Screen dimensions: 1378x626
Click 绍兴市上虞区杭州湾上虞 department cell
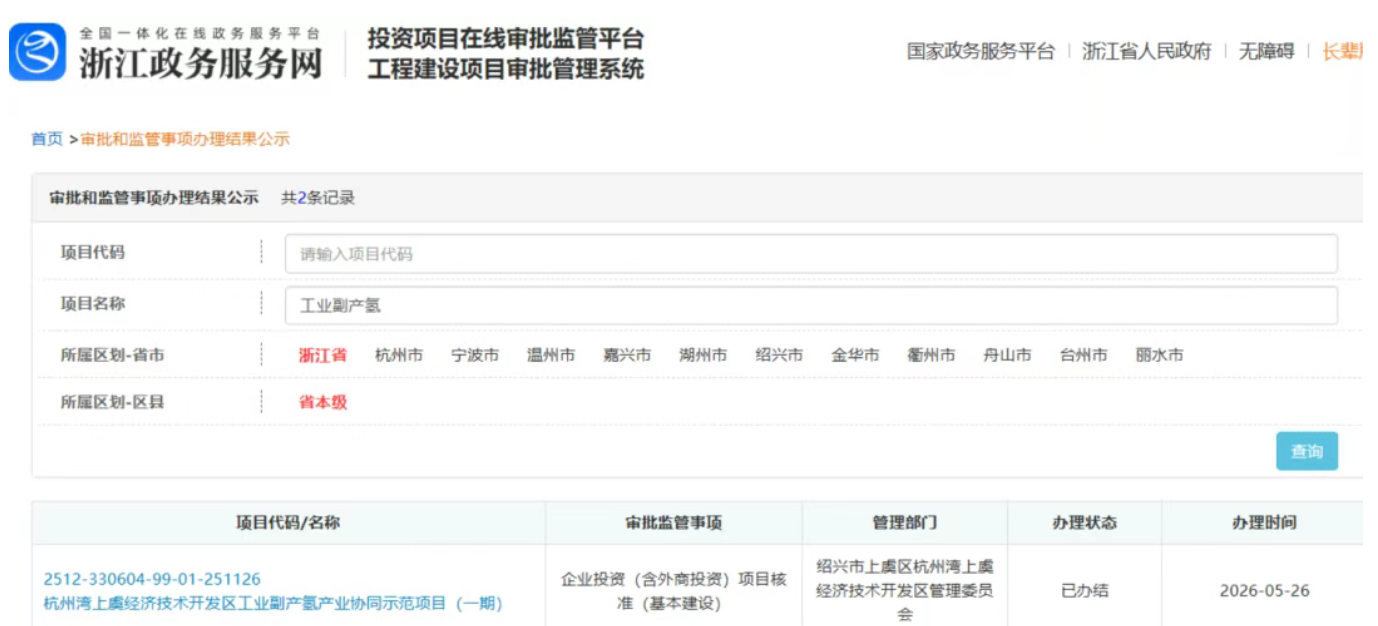coord(905,590)
